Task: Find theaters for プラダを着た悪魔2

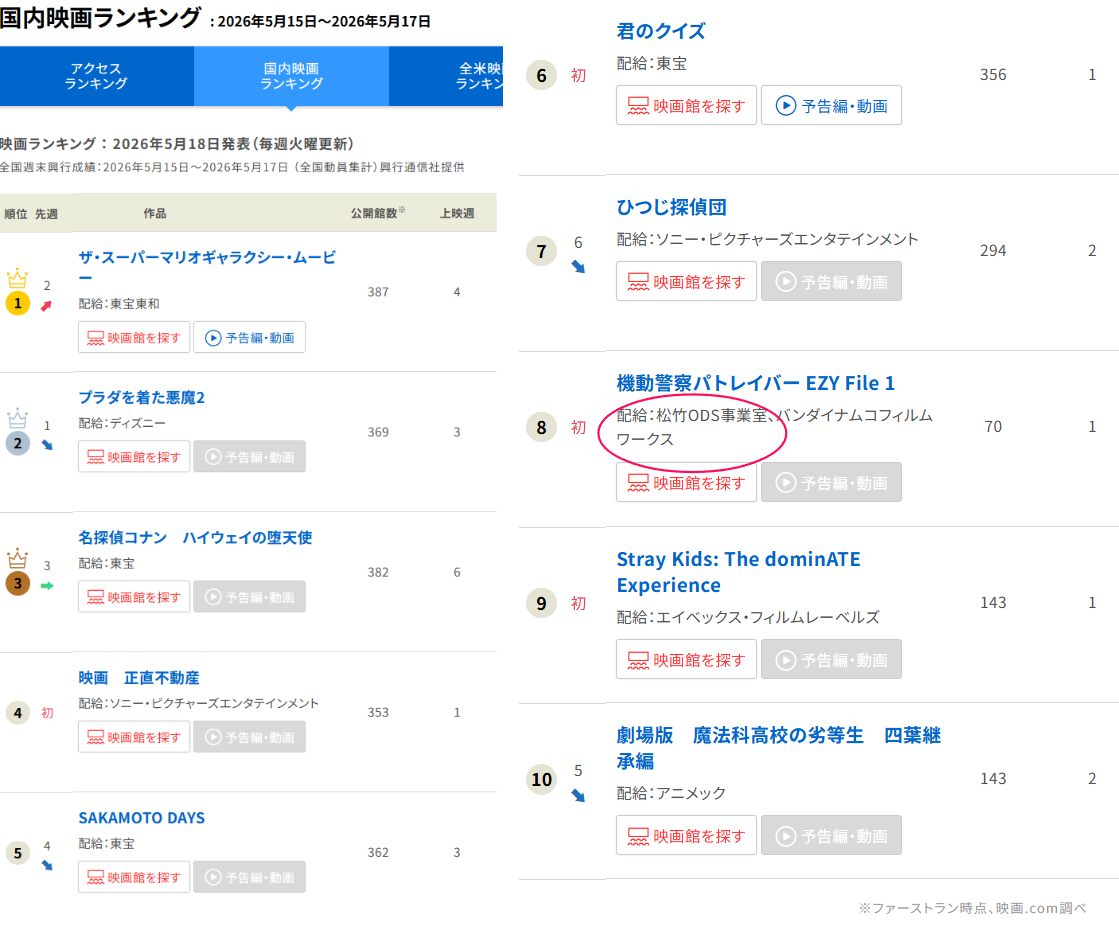Action: tap(134, 457)
